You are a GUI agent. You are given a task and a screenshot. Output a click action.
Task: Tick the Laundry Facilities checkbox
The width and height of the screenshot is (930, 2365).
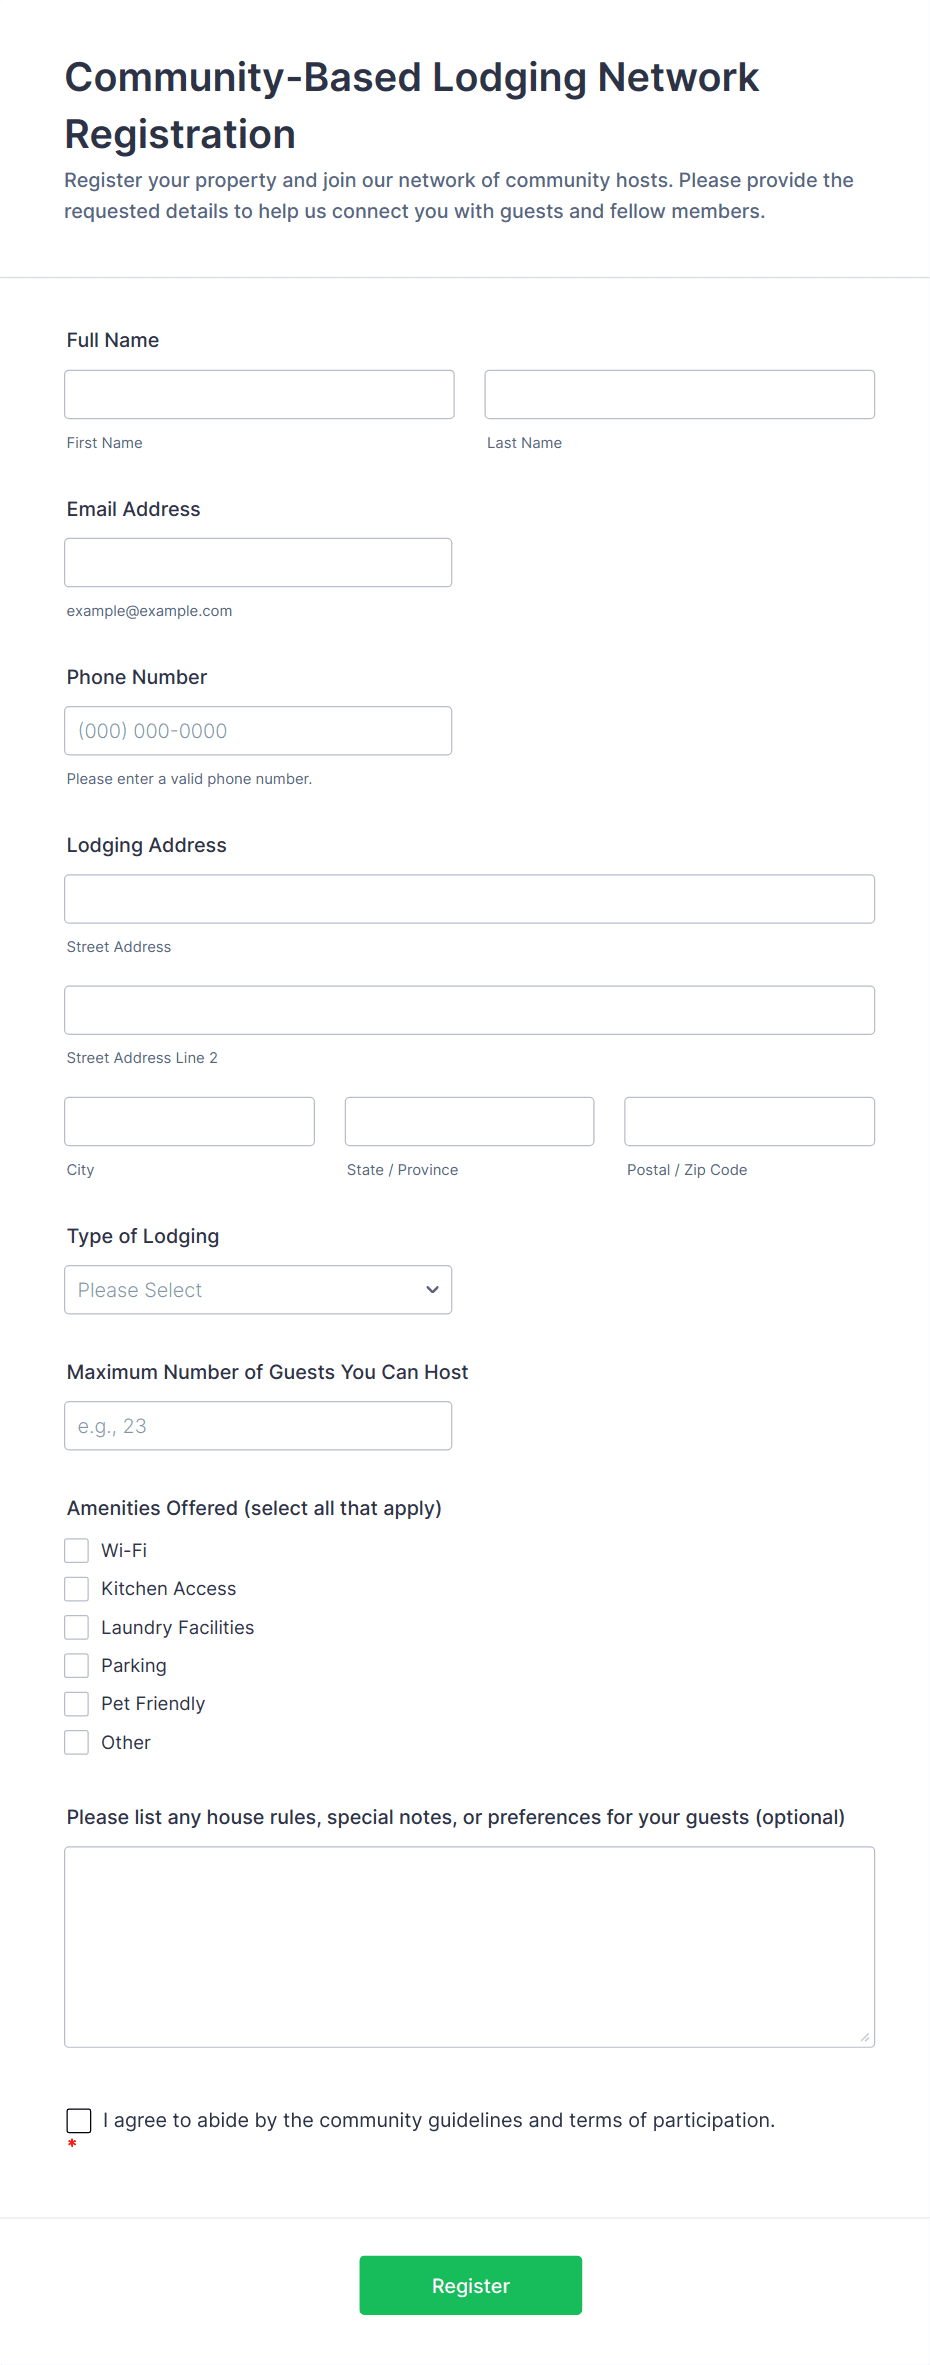77,1627
